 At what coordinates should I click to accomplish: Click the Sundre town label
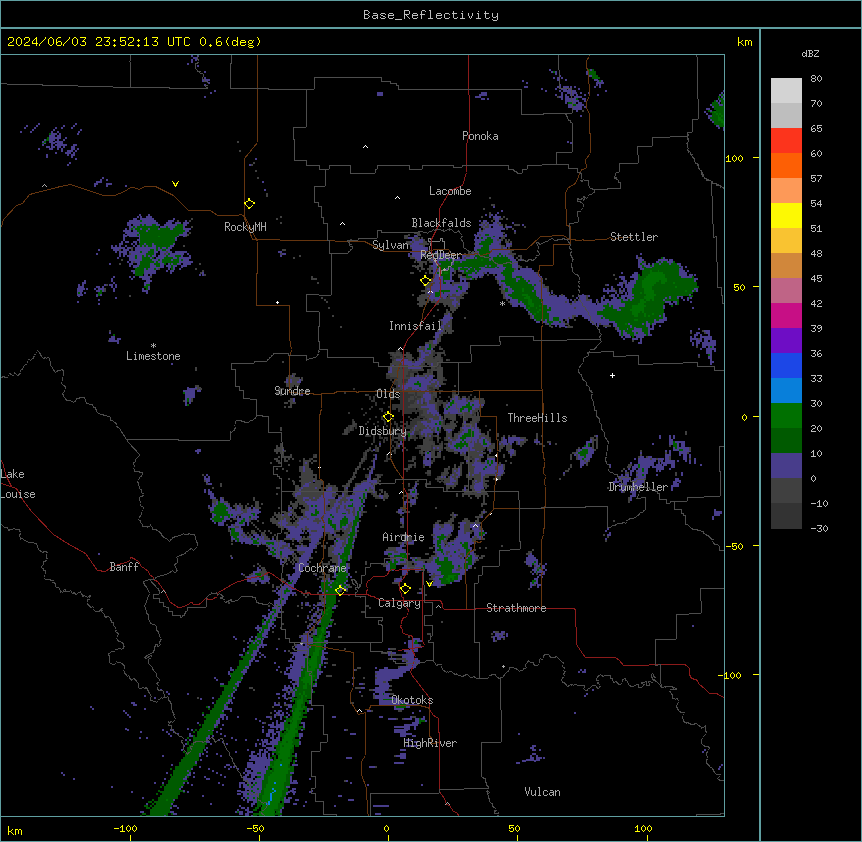(x=292, y=391)
